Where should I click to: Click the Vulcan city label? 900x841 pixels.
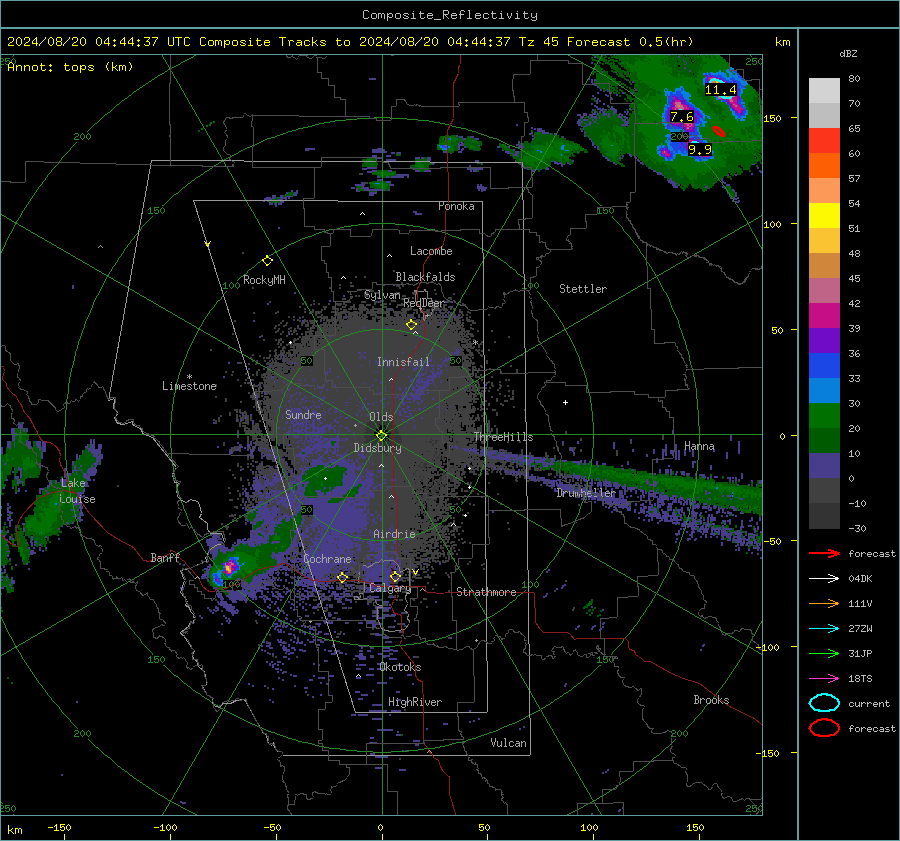[509, 743]
